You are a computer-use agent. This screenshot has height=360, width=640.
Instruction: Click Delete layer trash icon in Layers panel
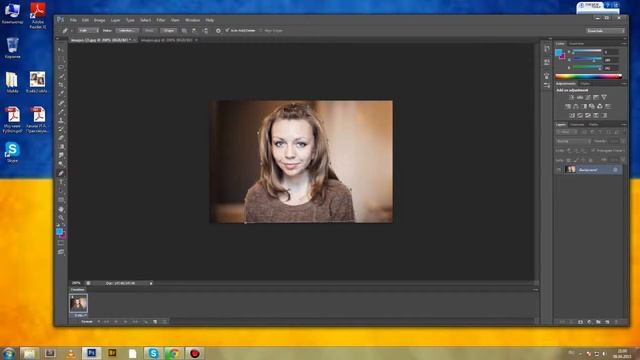(616, 322)
